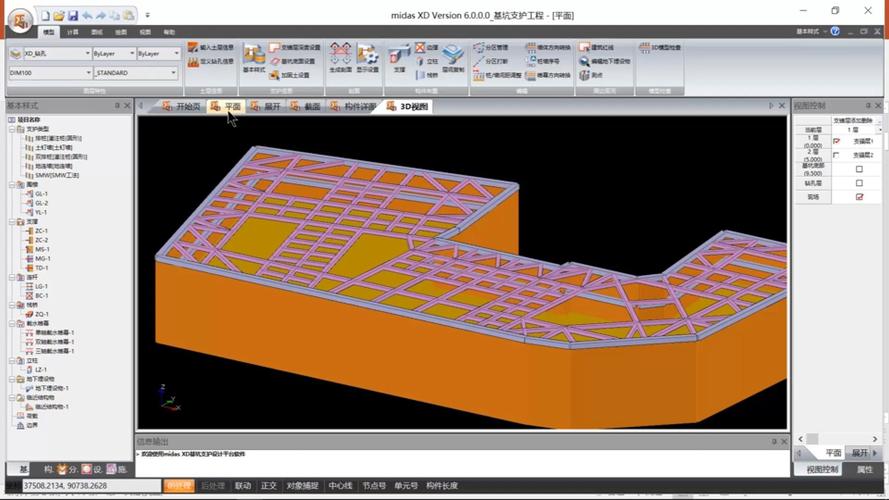Select the 支撑 strut component tool

[400, 58]
